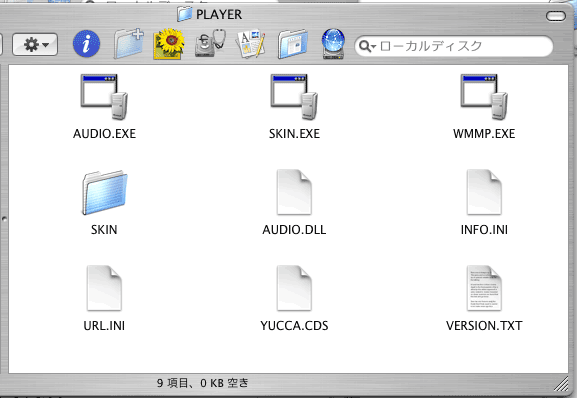This screenshot has height=398, width=577.
Task: Click the WMMP.EXE filename label
Action: point(484,134)
